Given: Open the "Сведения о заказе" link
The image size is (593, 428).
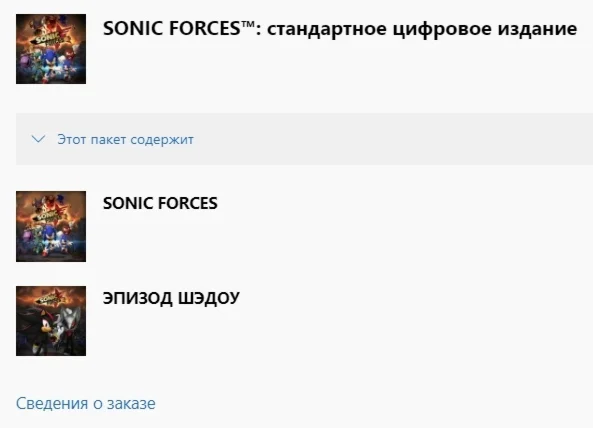Looking at the screenshot, I should pyautogui.click(x=85, y=403).
